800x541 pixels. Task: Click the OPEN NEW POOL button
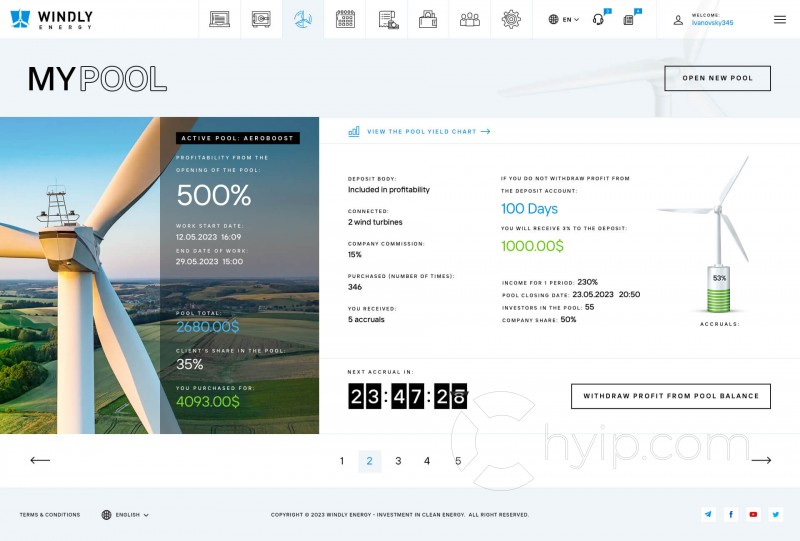coord(717,78)
